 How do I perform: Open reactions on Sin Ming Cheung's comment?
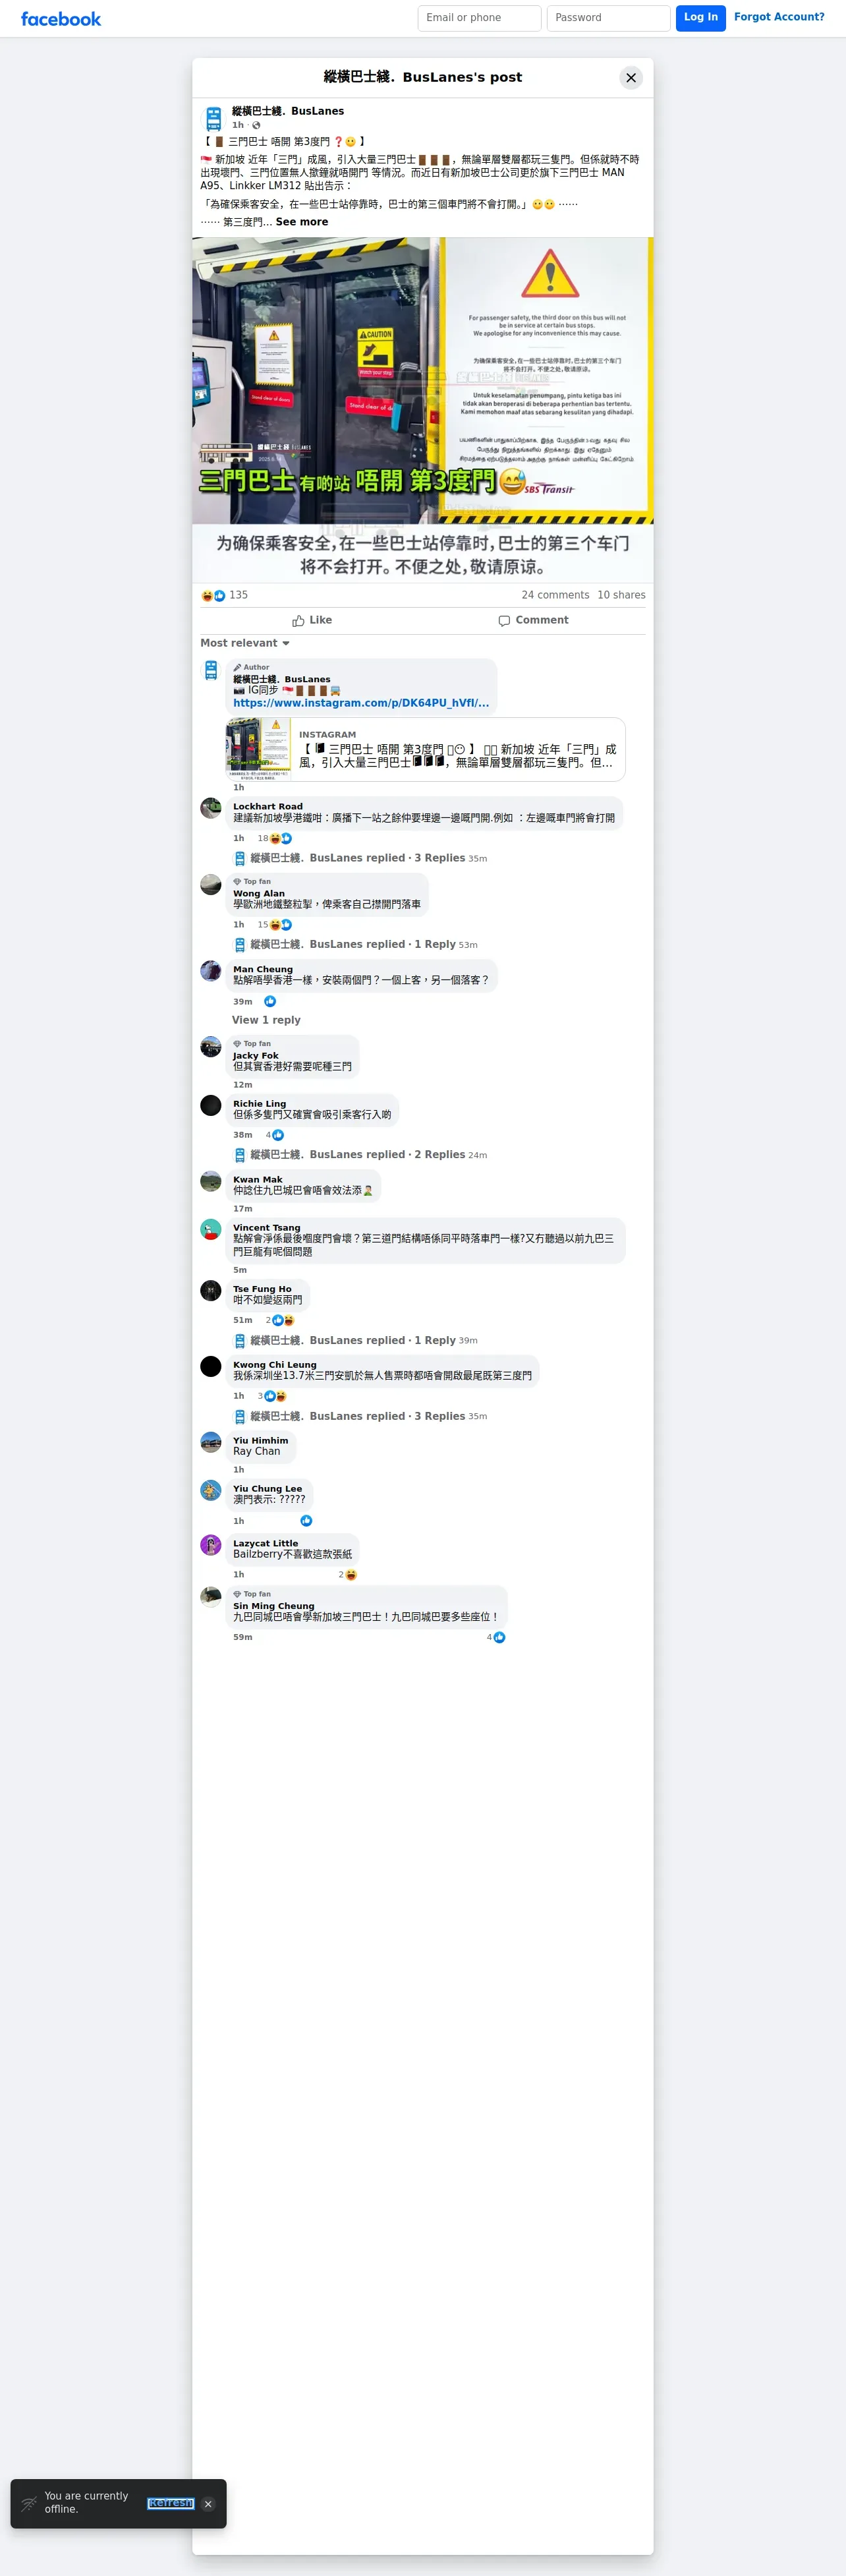[496, 1637]
